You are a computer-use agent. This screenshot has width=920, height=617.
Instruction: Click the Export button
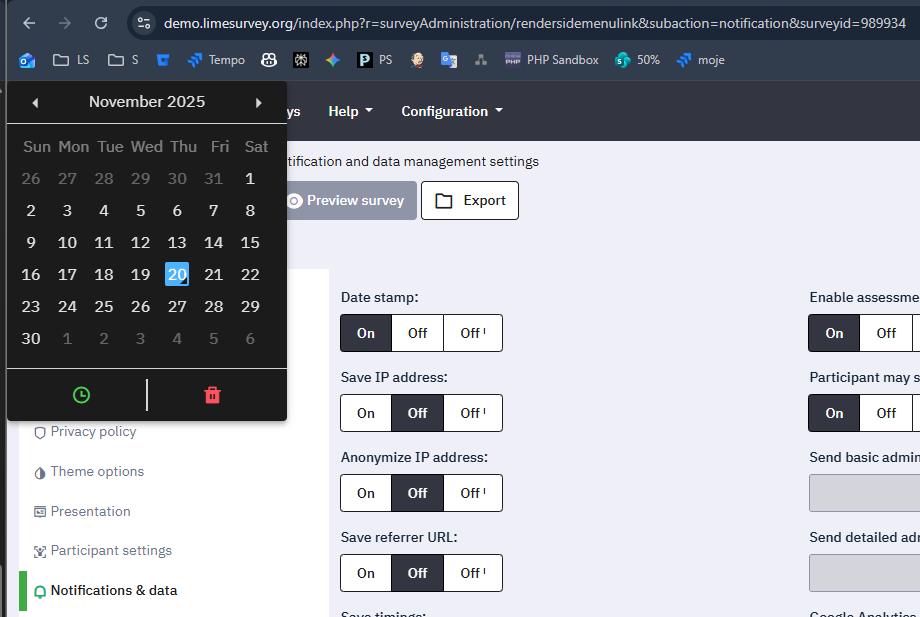pos(470,200)
